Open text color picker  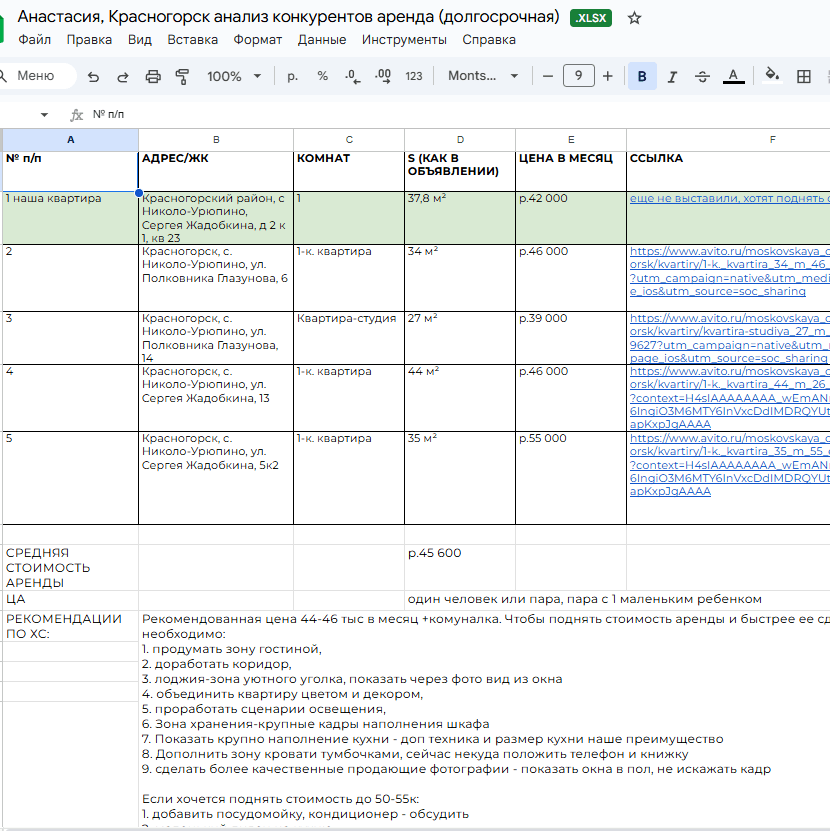[x=734, y=76]
